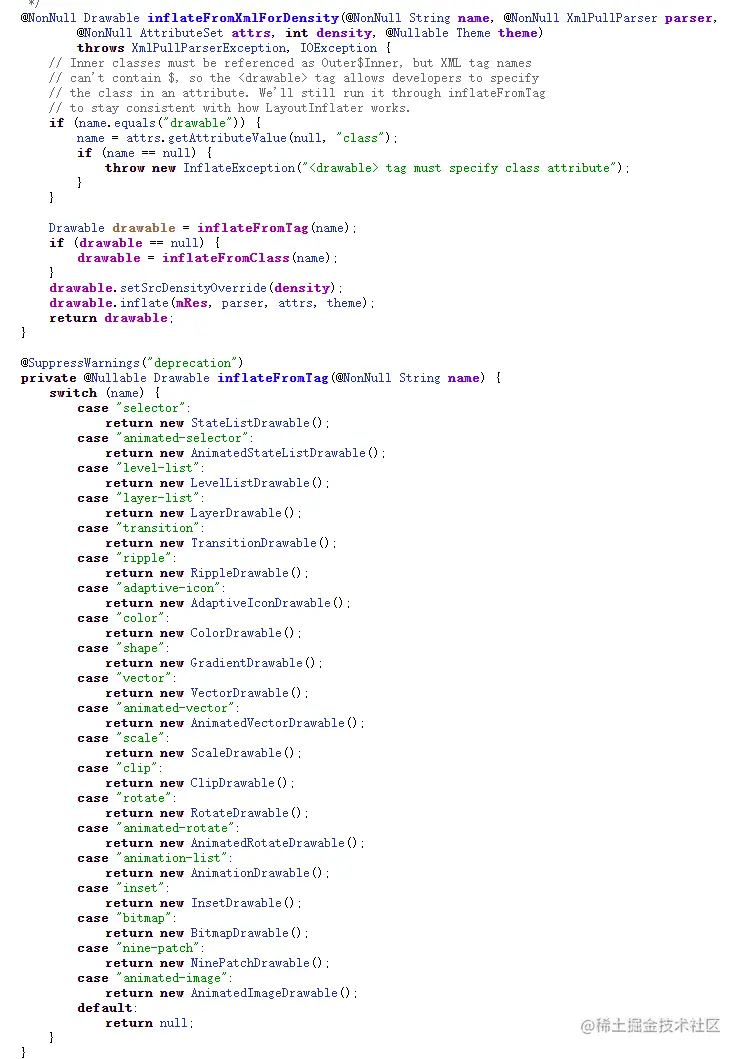Click GradientDrawable() constructor

click(x=253, y=663)
